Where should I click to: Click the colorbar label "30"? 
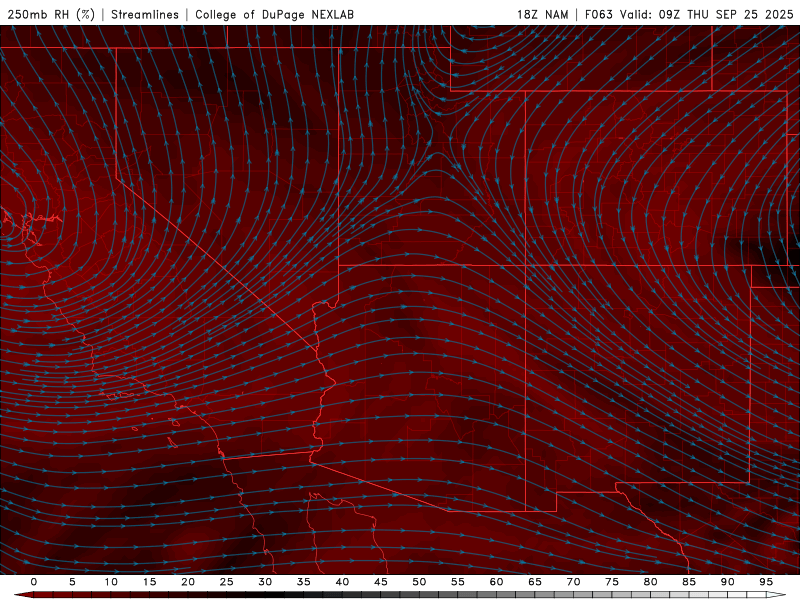point(265,582)
